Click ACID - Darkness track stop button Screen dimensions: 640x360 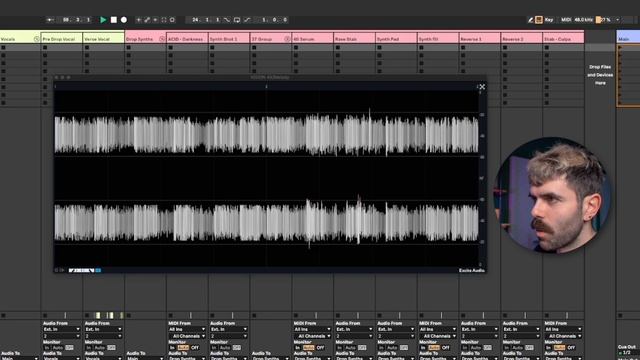pos(170,316)
